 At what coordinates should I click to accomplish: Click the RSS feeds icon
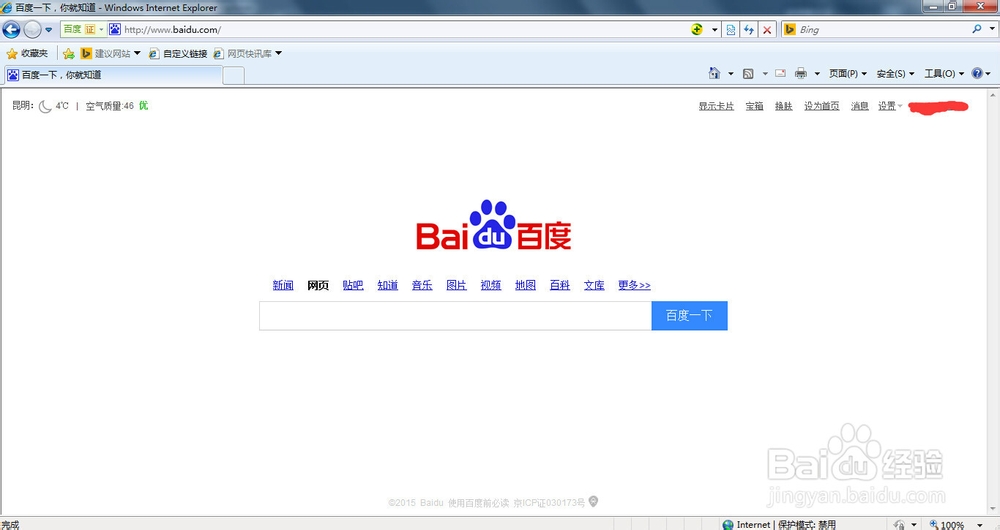748,73
